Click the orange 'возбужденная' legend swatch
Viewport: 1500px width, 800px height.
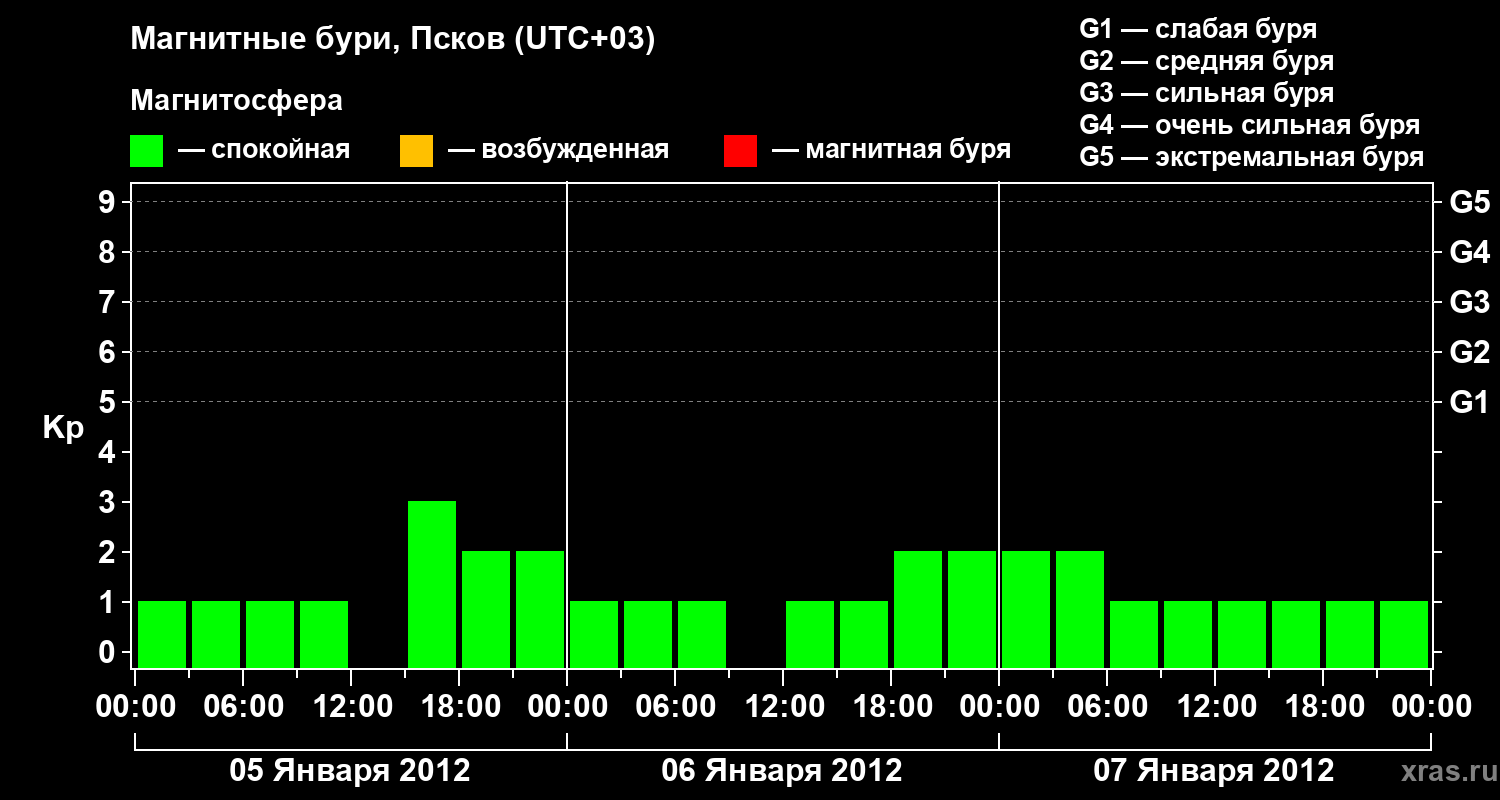(x=416, y=151)
